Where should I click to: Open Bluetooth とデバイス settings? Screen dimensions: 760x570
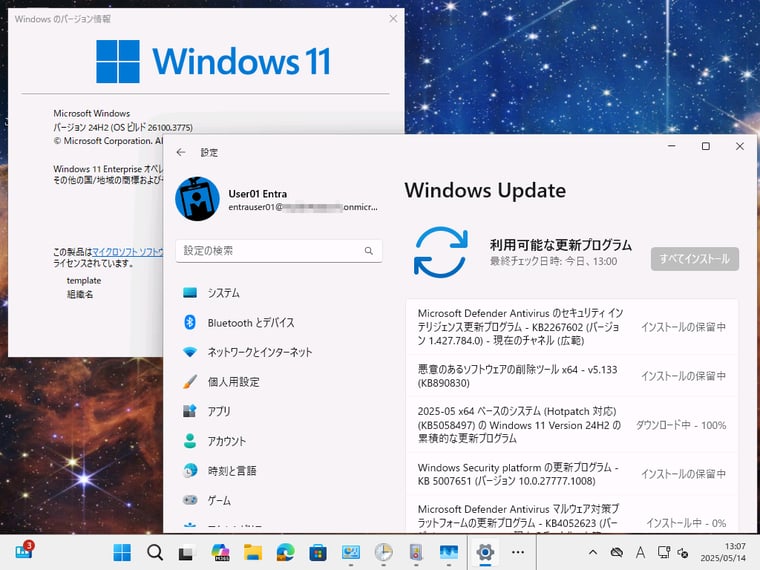point(279,322)
